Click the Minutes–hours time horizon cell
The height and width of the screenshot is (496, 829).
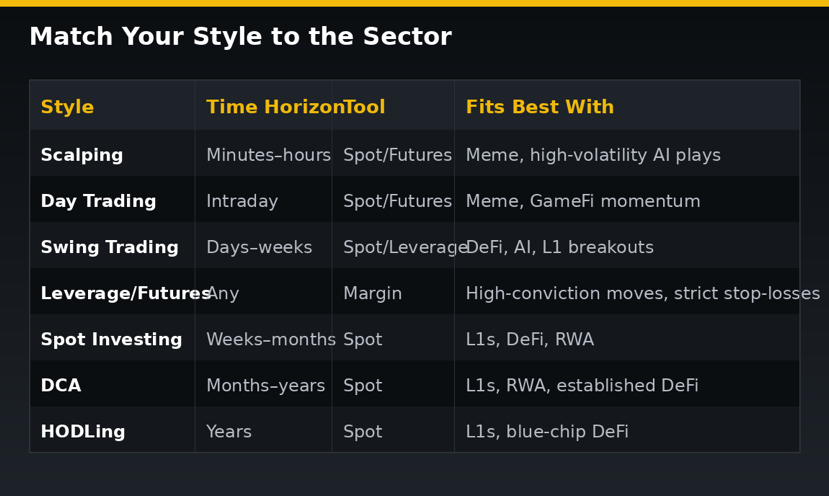point(263,154)
